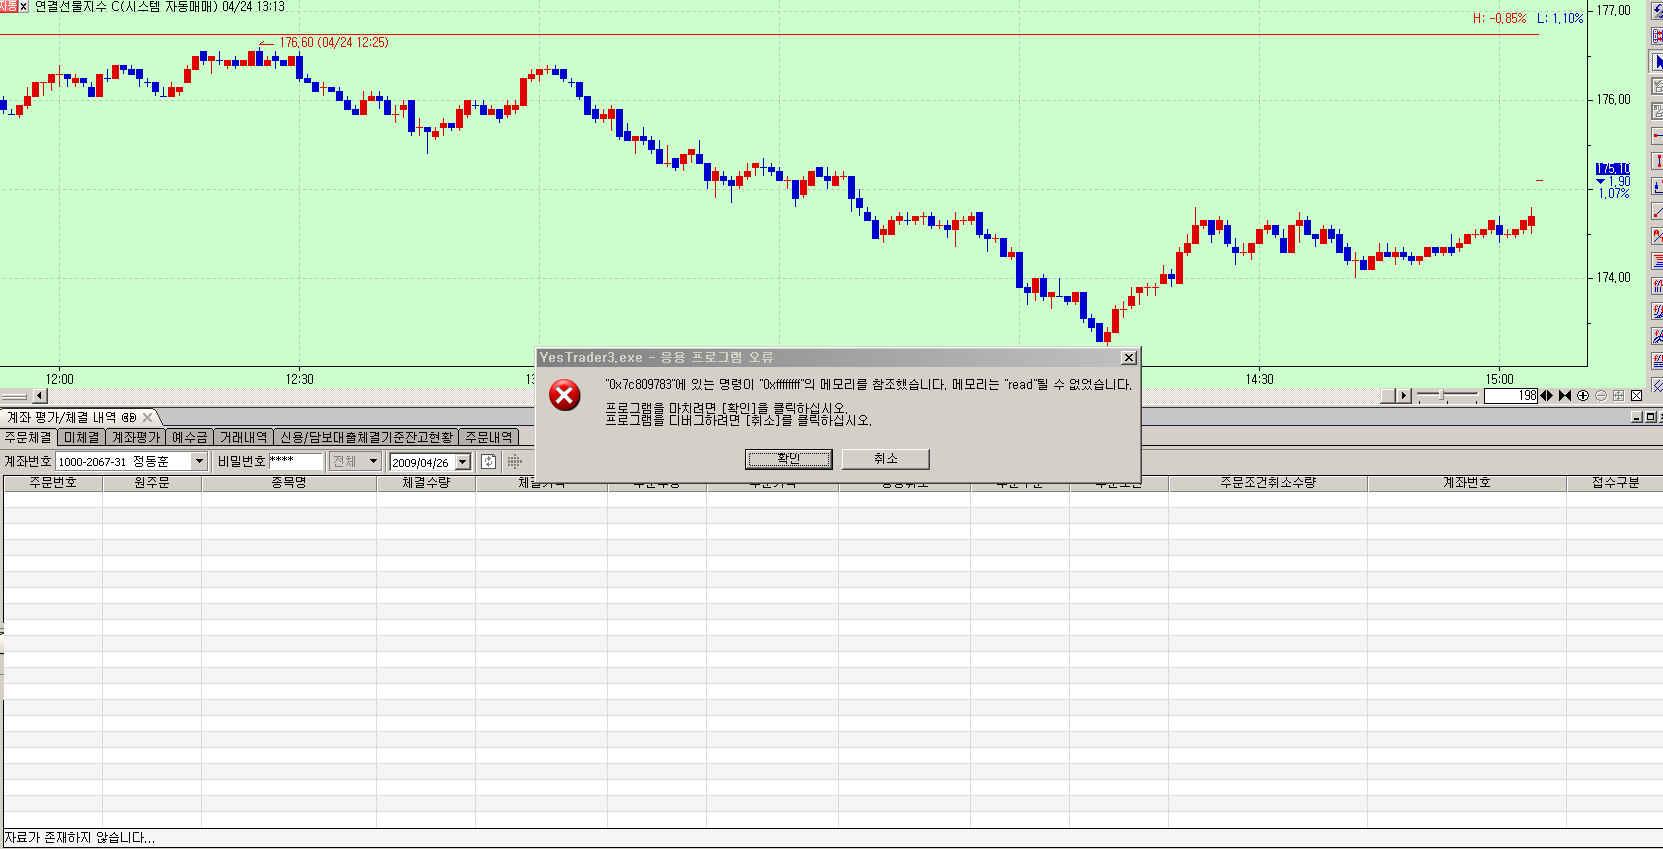Open the date picker dropdown for 2009/04/26
Screen dimensions: 1663x849
pyautogui.click(x=463, y=462)
